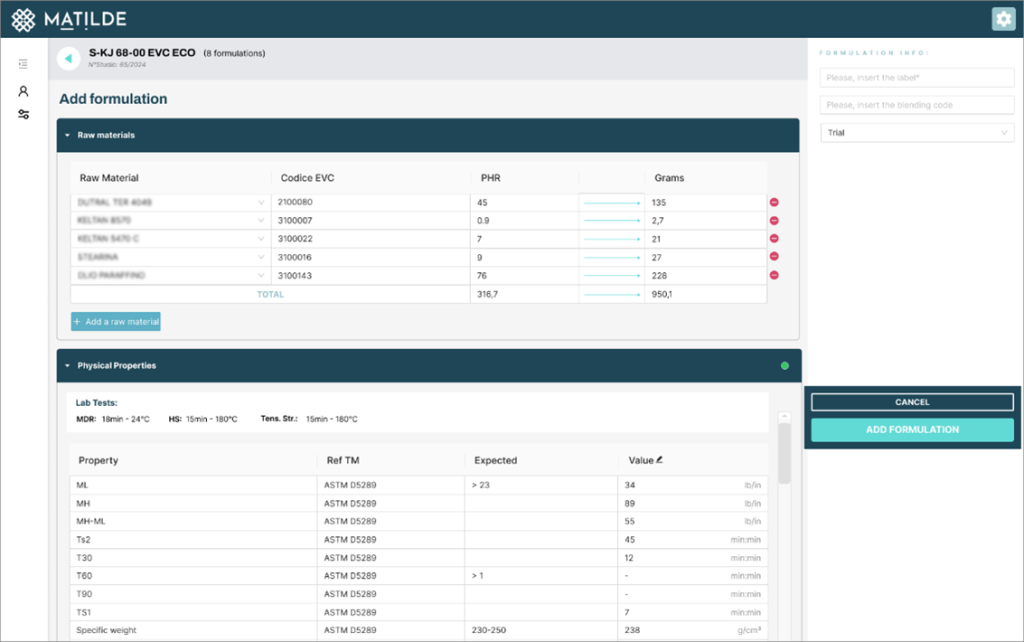
Task: Click the MATILDE logo
Action: point(68,19)
